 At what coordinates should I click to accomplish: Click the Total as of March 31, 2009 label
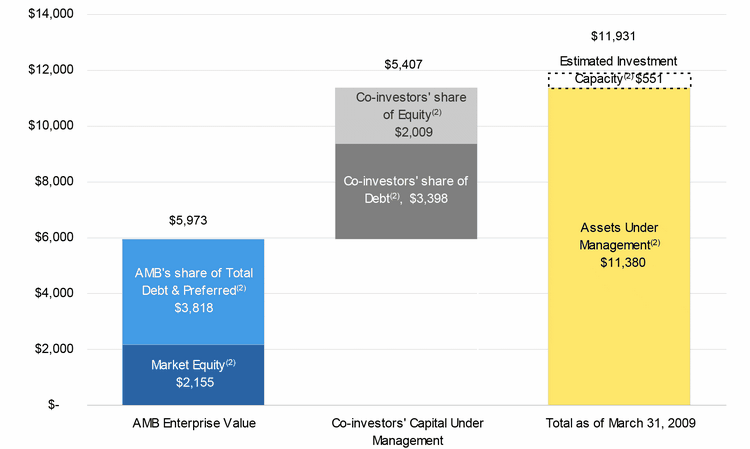619,423
